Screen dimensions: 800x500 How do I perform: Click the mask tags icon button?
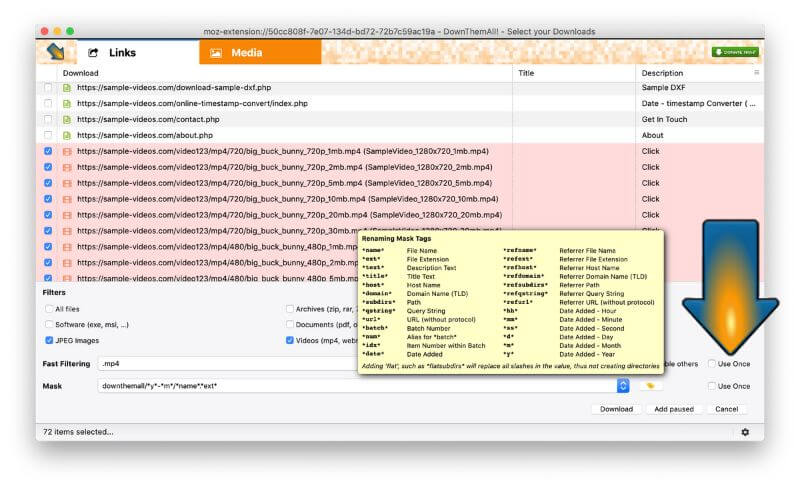pos(650,386)
